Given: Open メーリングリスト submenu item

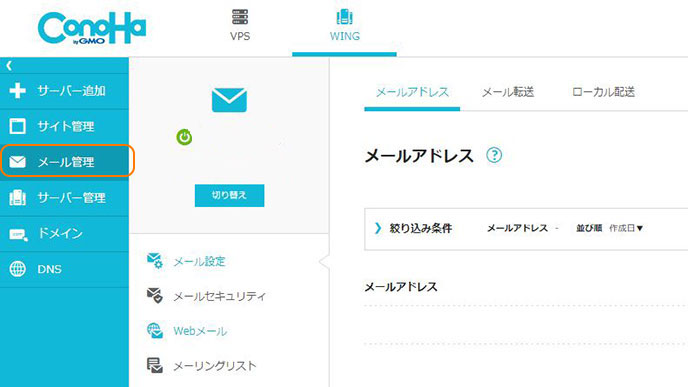Looking at the screenshot, I should (215, 366).
